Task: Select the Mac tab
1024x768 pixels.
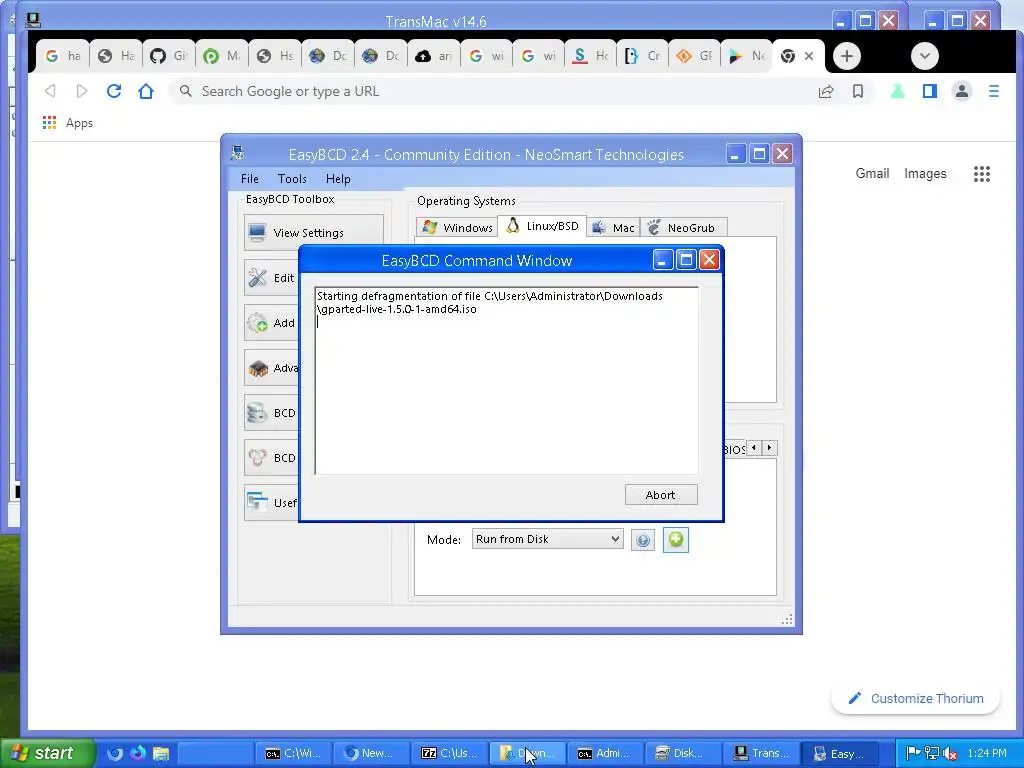Action: click(x=613, y=227)
